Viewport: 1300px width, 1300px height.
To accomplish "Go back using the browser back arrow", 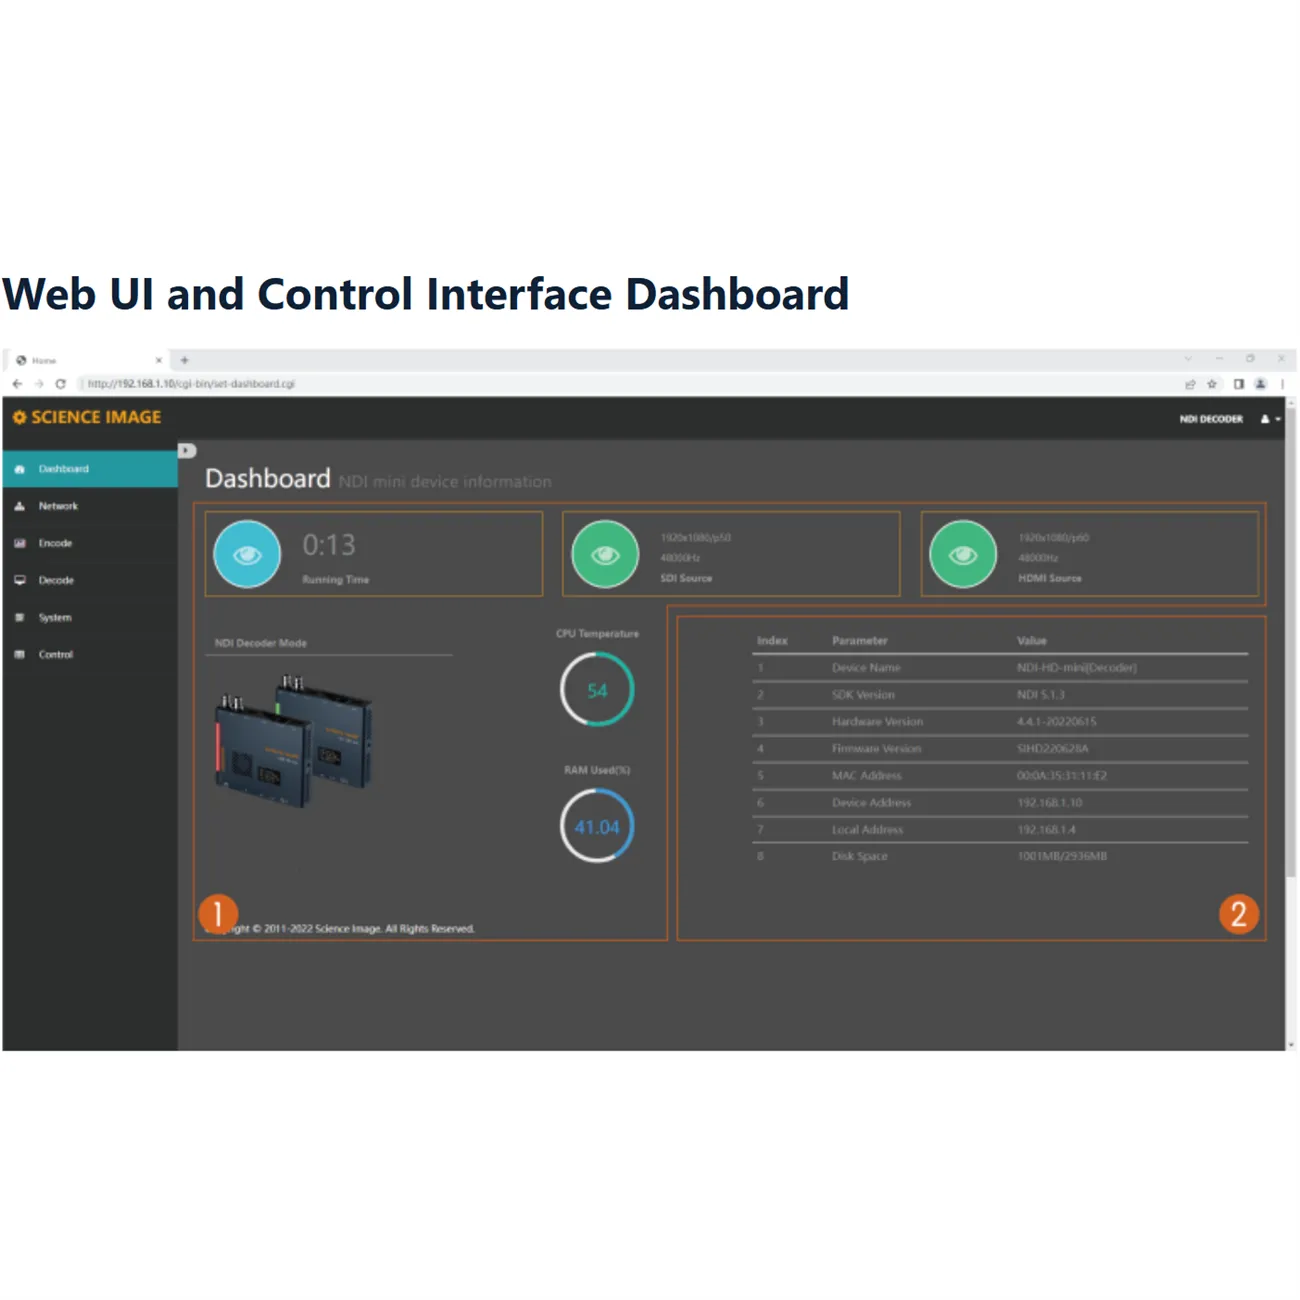I will coord(17,384).
